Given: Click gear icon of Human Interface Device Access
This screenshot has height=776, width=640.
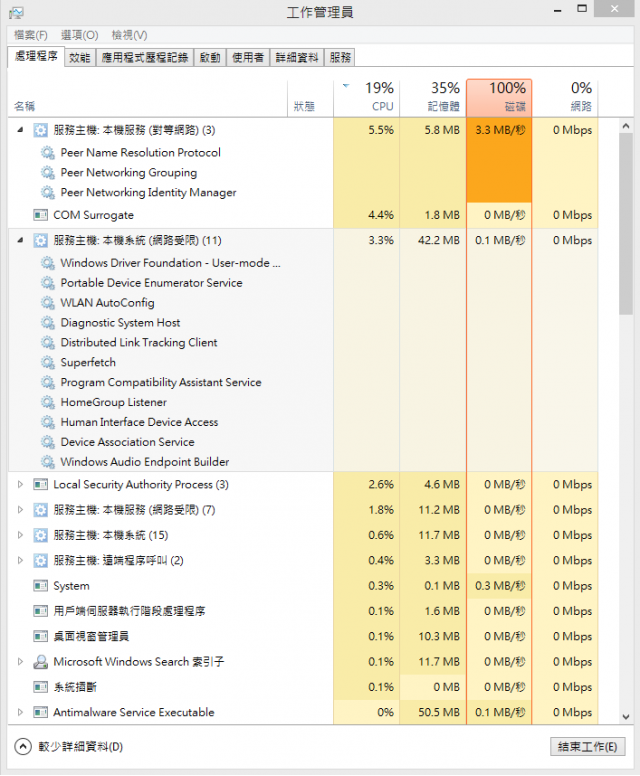Looking at the screenshot, I should 48,422.
